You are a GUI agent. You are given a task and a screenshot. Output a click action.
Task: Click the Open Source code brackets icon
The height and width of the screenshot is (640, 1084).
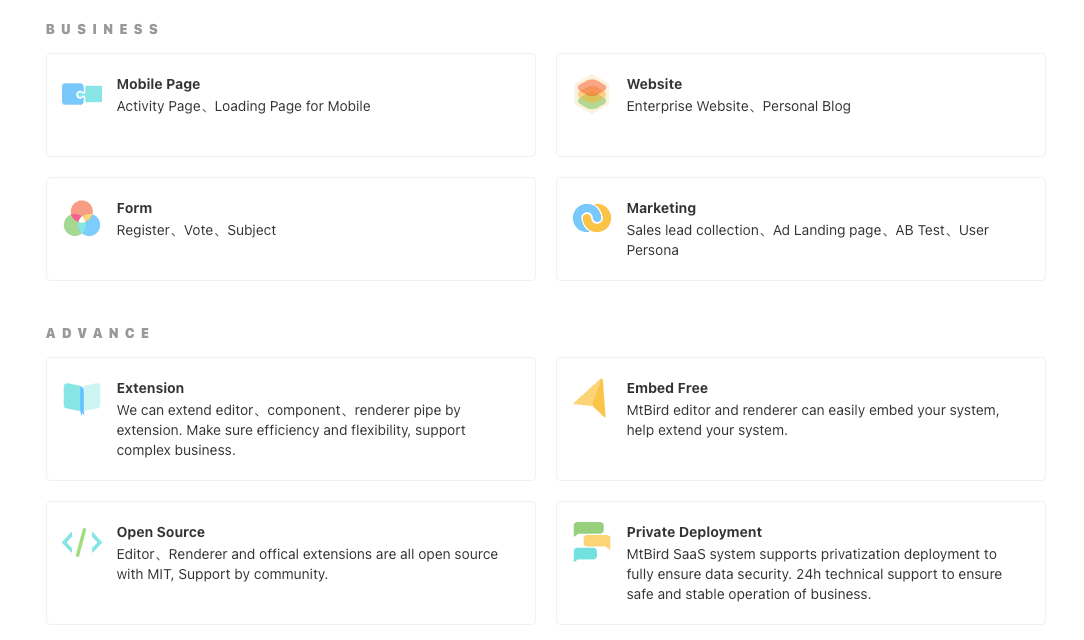point(82,542)
